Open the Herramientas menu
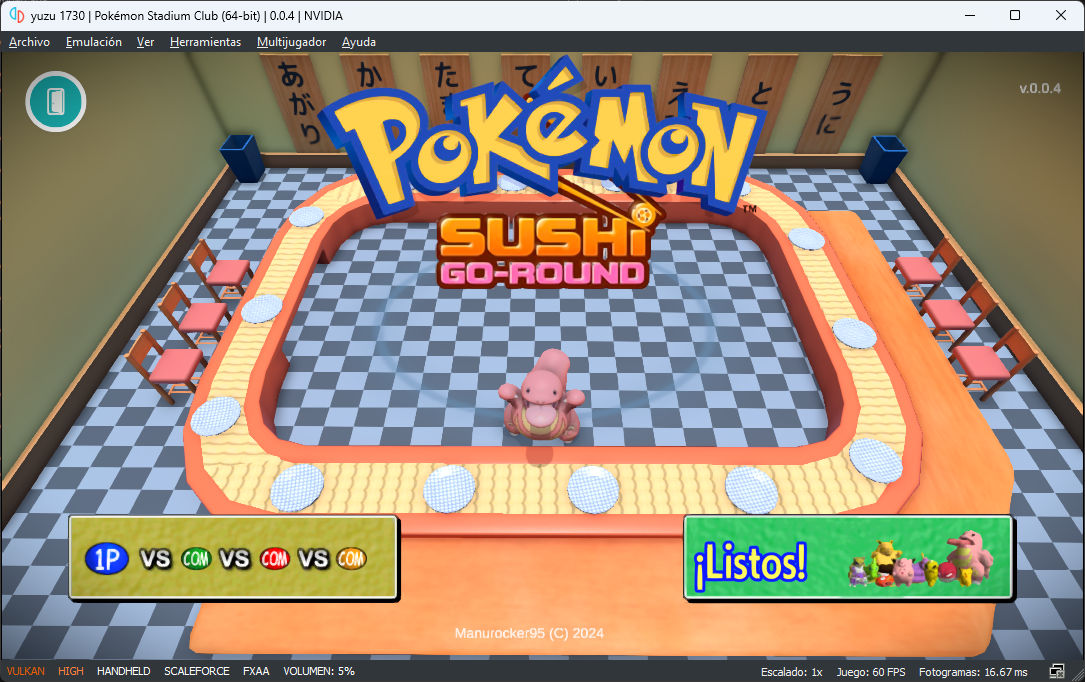1085x682 pixels. click(206, 42)
